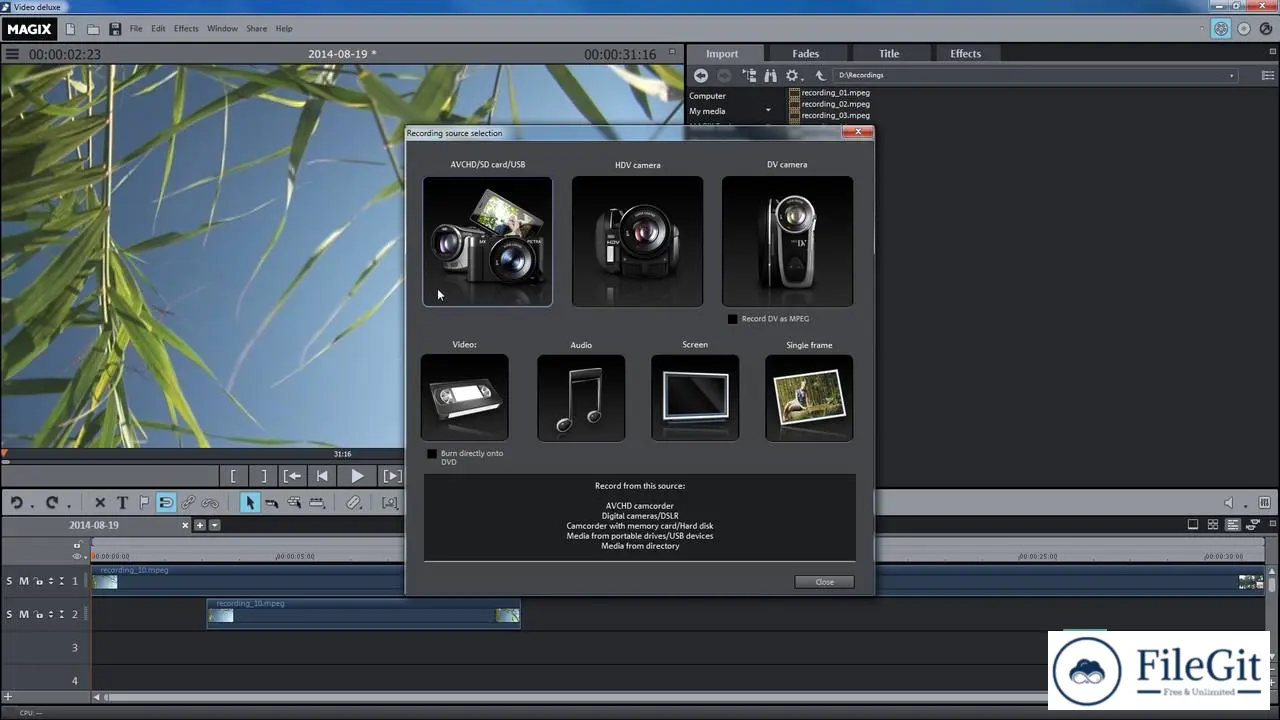This screenshot has height=720, width=1280.
Task: Choose the Audio music note source icon
Action: tap(581, 397)
